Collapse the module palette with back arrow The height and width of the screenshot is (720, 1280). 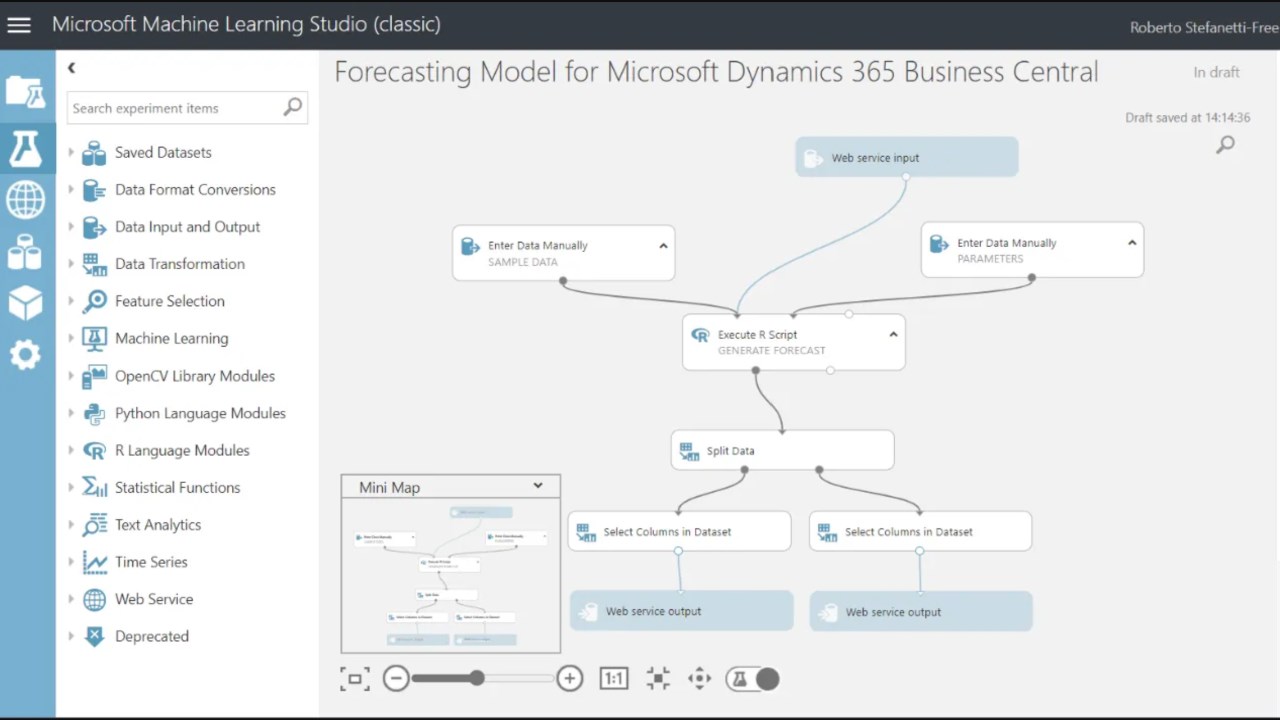pos(71,67)
